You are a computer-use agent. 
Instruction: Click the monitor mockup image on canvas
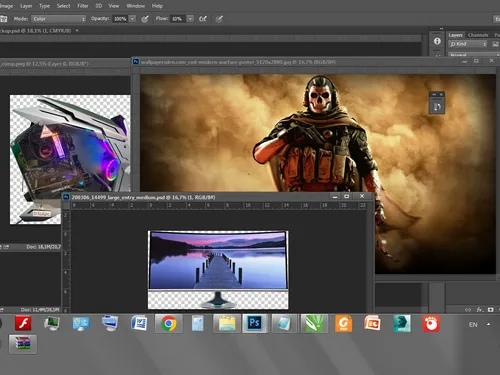point(218,270)
